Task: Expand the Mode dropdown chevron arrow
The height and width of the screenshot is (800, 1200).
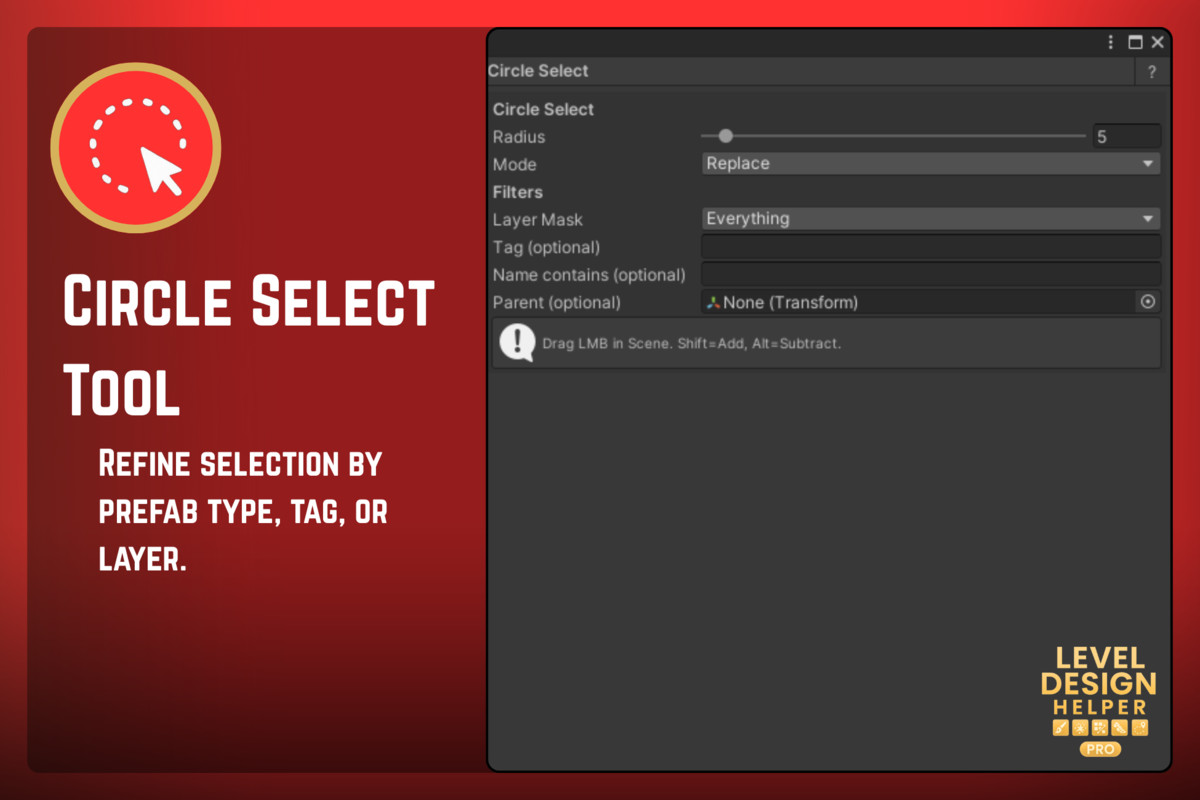Action: tap(1147, 163)
